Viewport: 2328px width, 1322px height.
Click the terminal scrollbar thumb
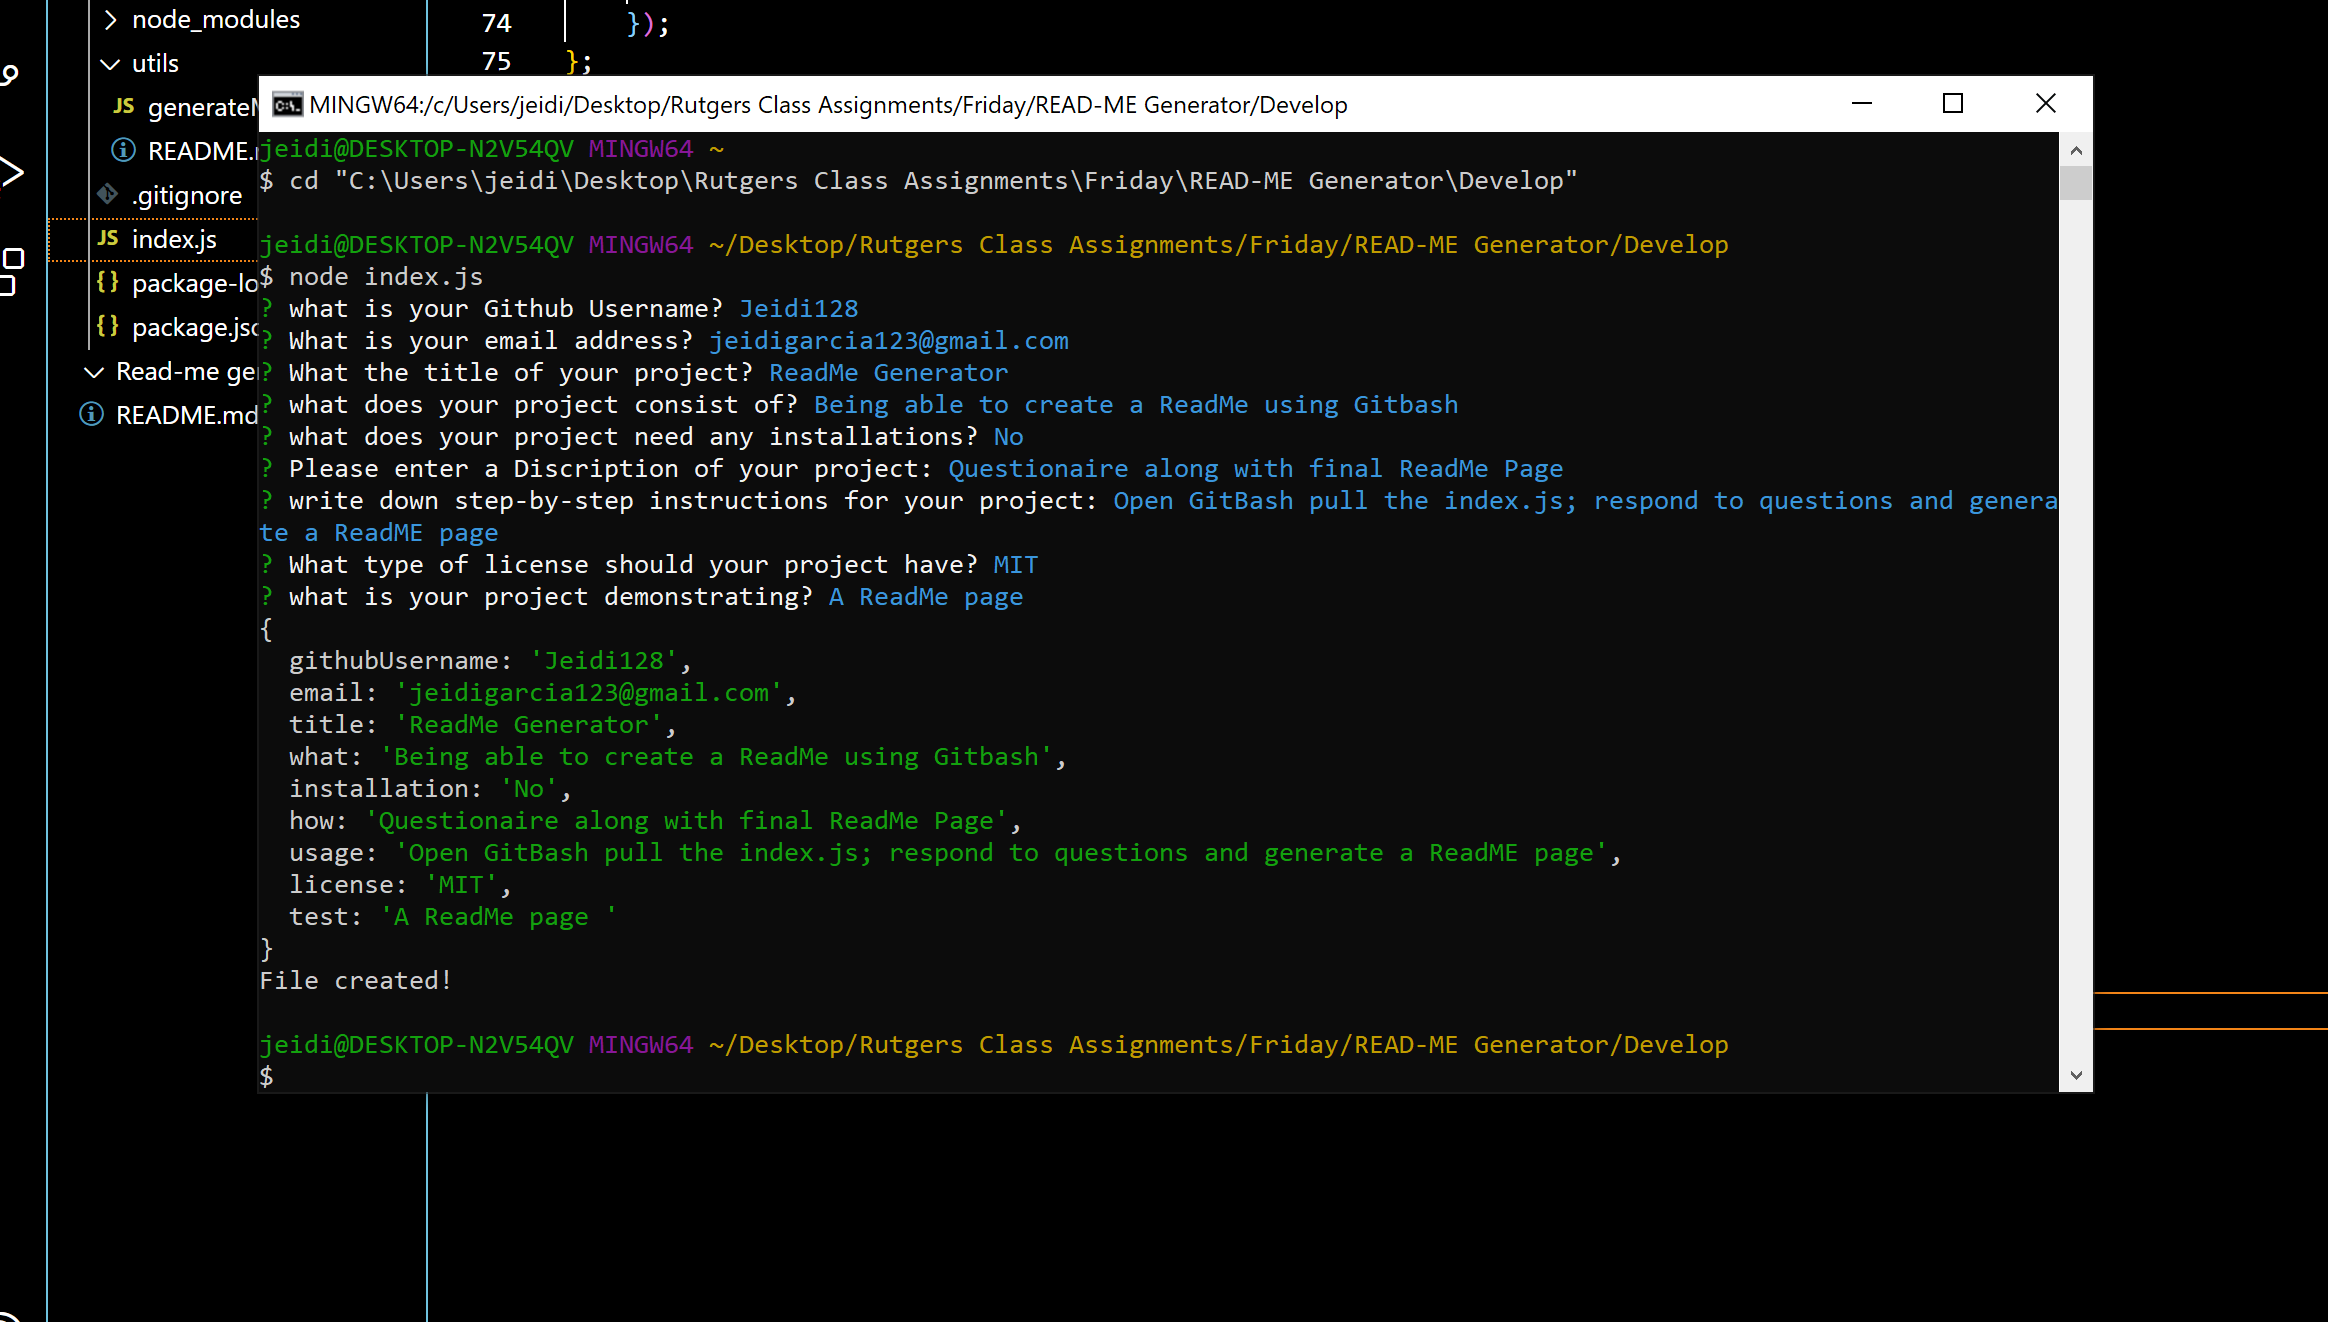[2076, 185]
